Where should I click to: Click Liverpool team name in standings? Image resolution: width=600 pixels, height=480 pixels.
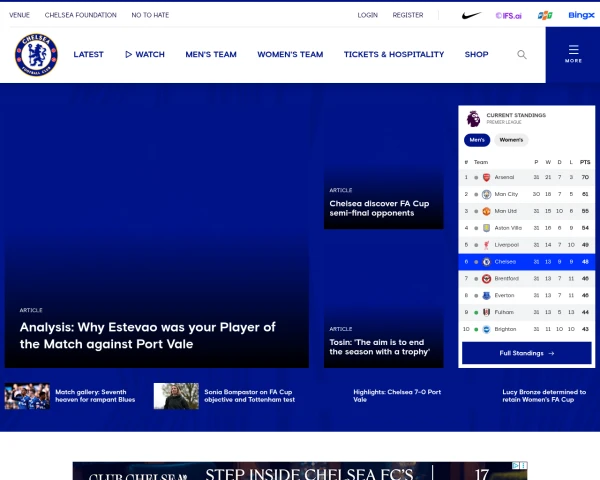(507, 245)
